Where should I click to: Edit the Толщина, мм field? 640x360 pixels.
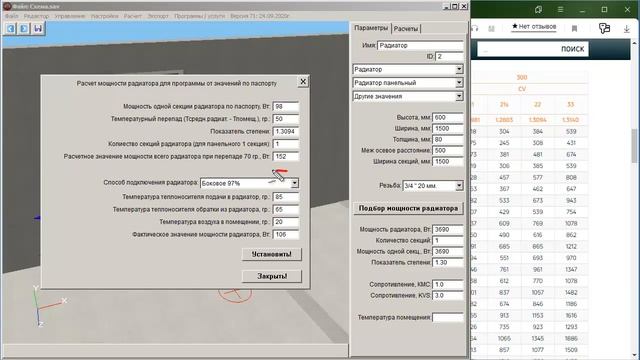click(448, 140)
